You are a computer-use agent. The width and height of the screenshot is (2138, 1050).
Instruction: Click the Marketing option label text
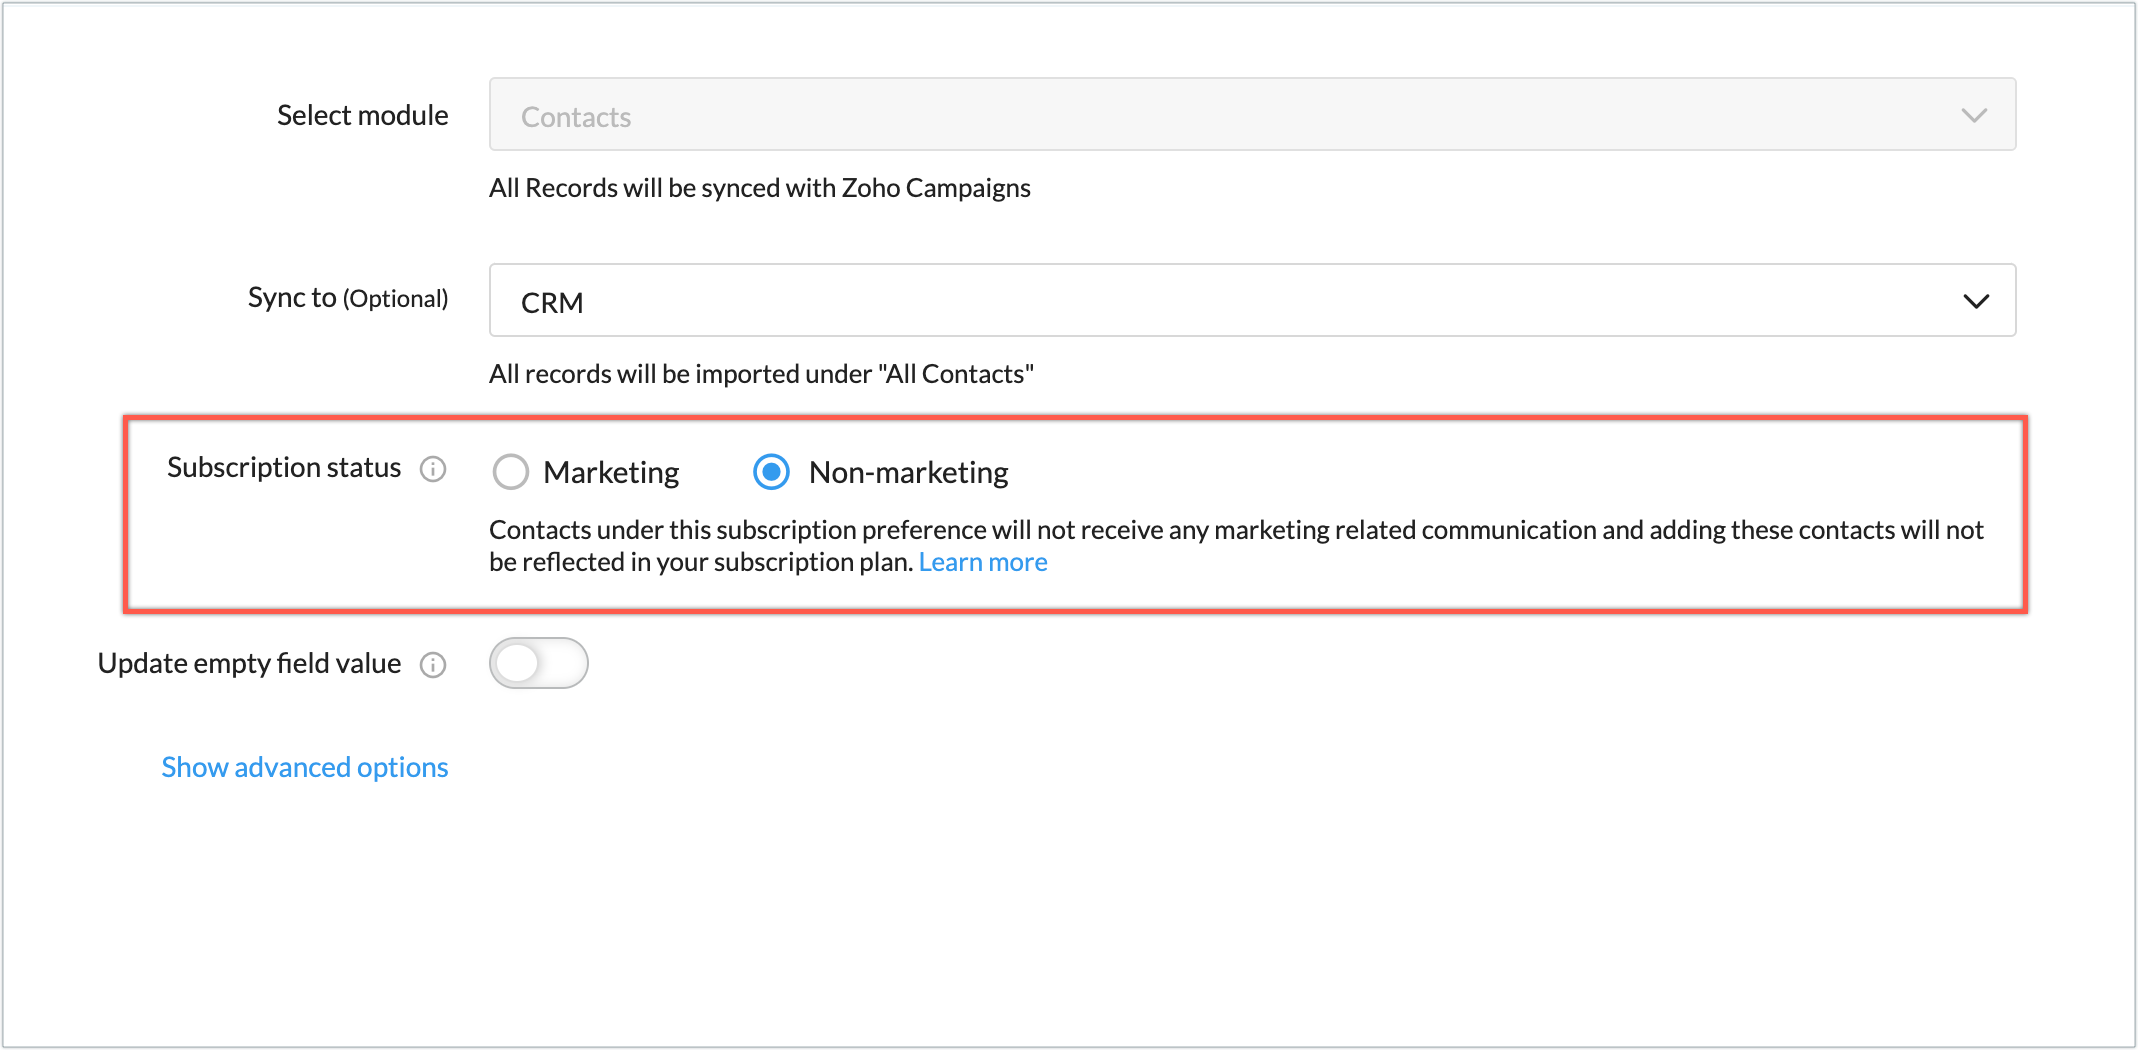coord(611,472)
